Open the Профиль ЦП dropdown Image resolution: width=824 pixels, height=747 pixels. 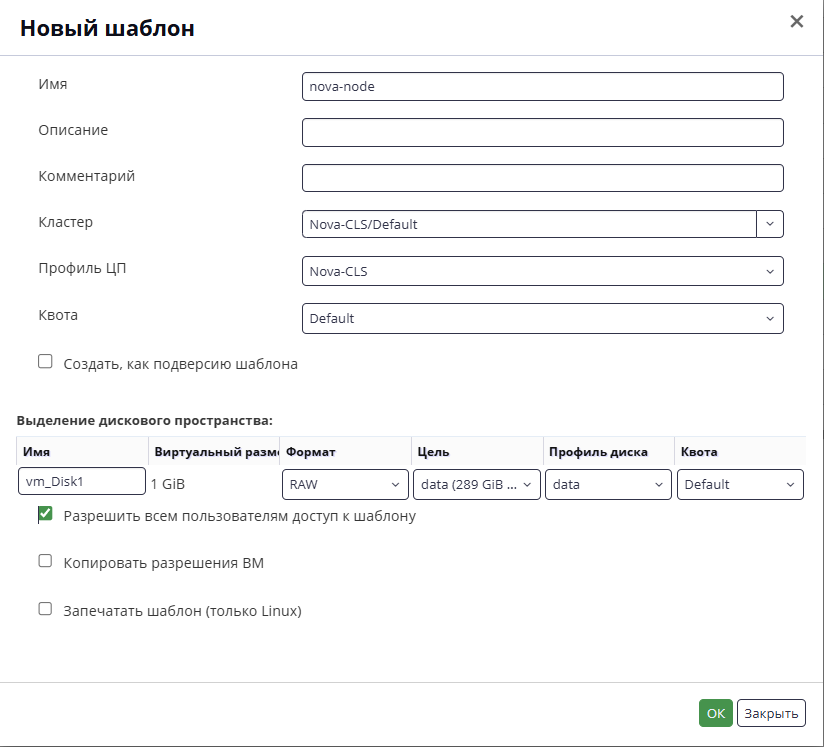542,271
